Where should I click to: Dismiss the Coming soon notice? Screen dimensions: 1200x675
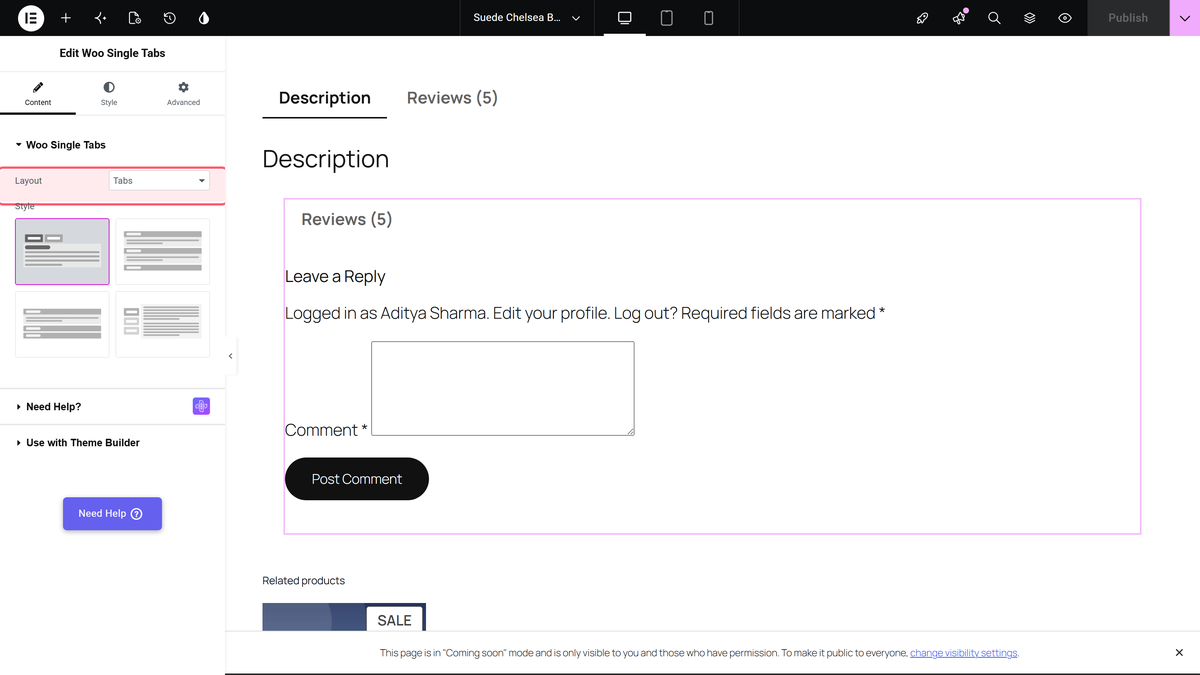(1179, 653)
